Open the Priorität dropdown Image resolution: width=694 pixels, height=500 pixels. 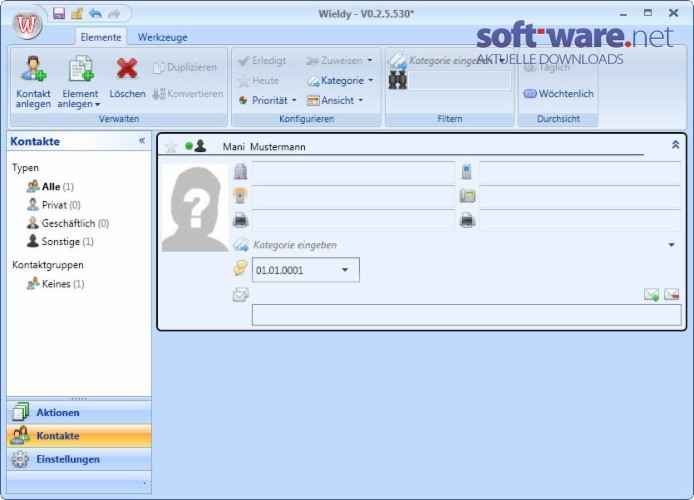click(x=267, y=100)
